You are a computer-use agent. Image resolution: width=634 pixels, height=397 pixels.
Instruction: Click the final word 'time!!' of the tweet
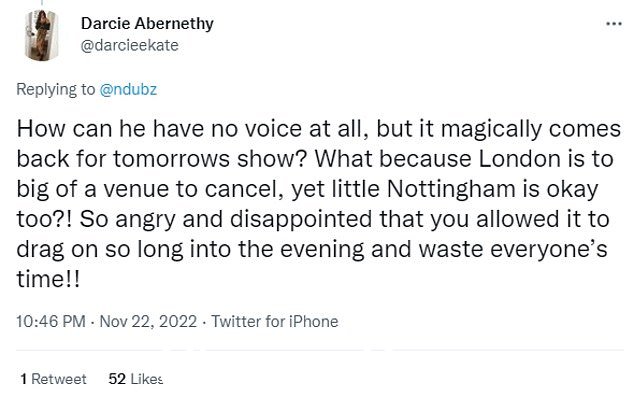(48, 279)
